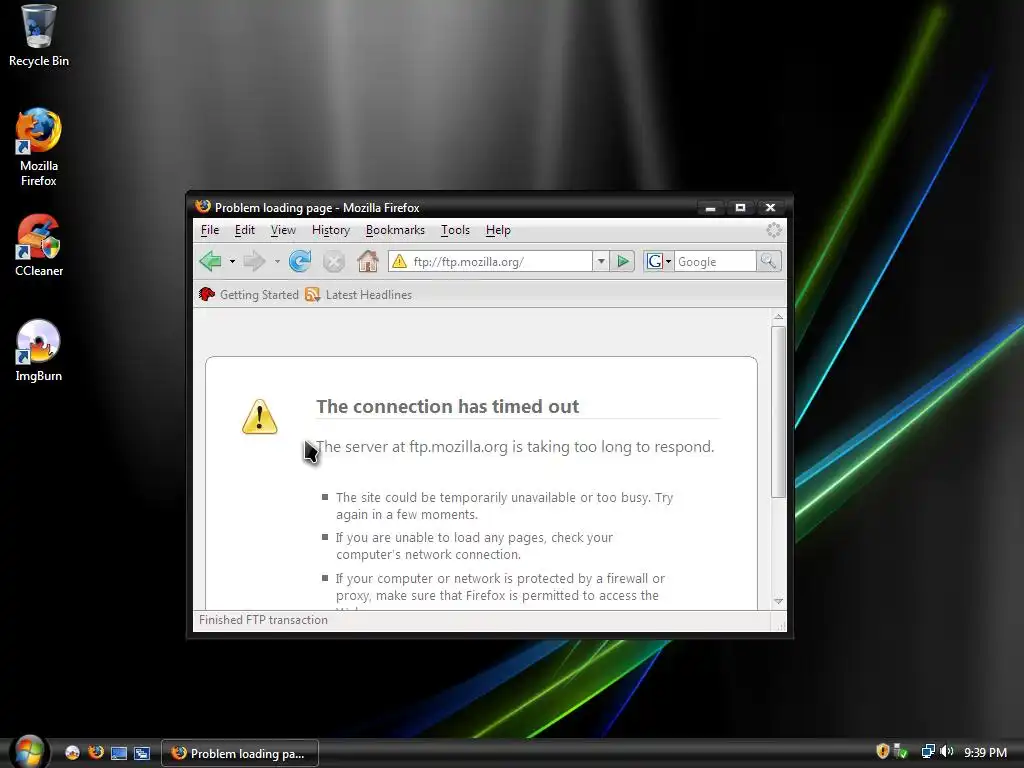This screenshot has height=768, width=1024.
Task: Select the CCleaner desktop shortcut
Action: [39, 246]
